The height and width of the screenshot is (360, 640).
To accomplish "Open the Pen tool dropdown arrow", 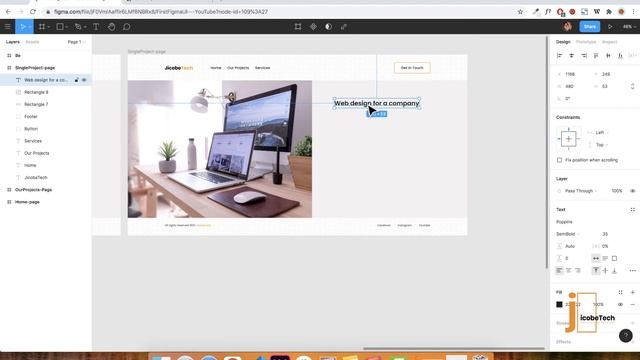I will coord(84,27).
